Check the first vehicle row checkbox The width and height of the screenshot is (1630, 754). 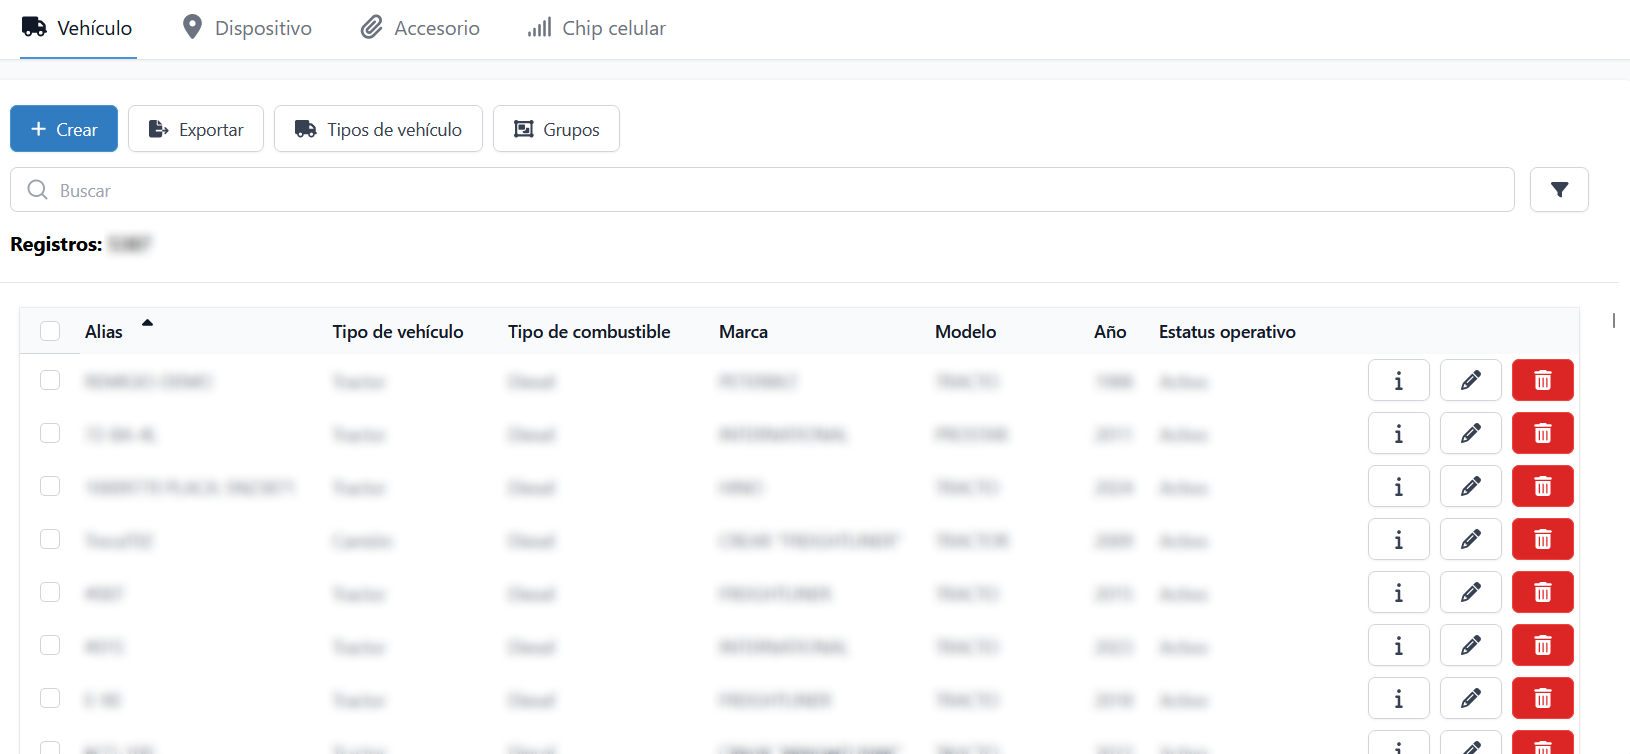point(50,380)
